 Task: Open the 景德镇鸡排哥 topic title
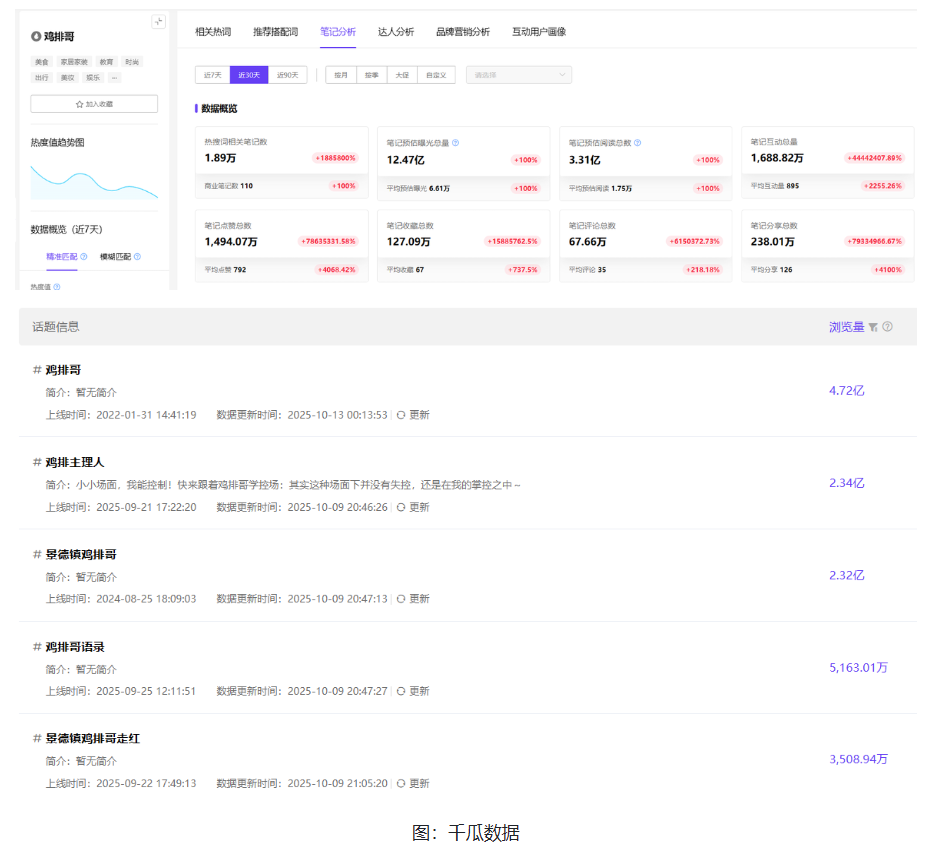(81, 554)
